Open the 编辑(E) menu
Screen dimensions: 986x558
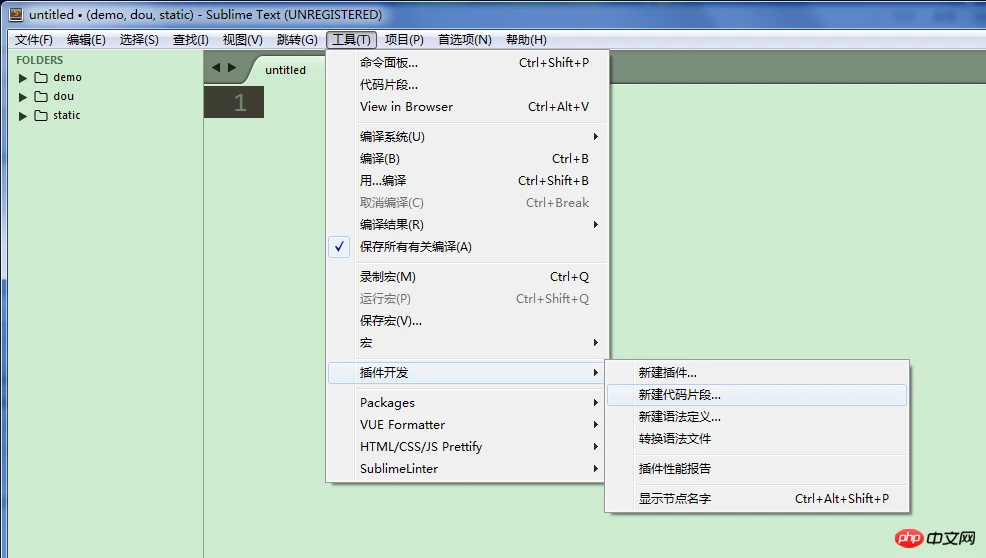[x=86, y=40]
